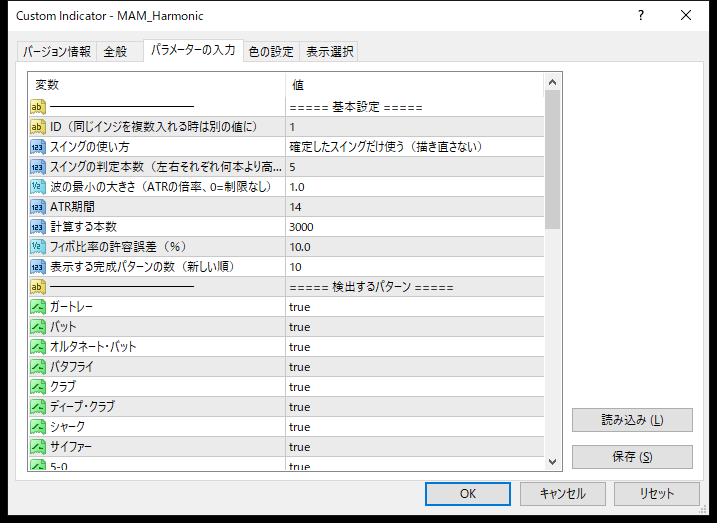The width and height of the screenshot is (717, 523).
Task: Click boolean icon next to オルタネート・バット
Action: pyautogui.click(x=38, y=347)
